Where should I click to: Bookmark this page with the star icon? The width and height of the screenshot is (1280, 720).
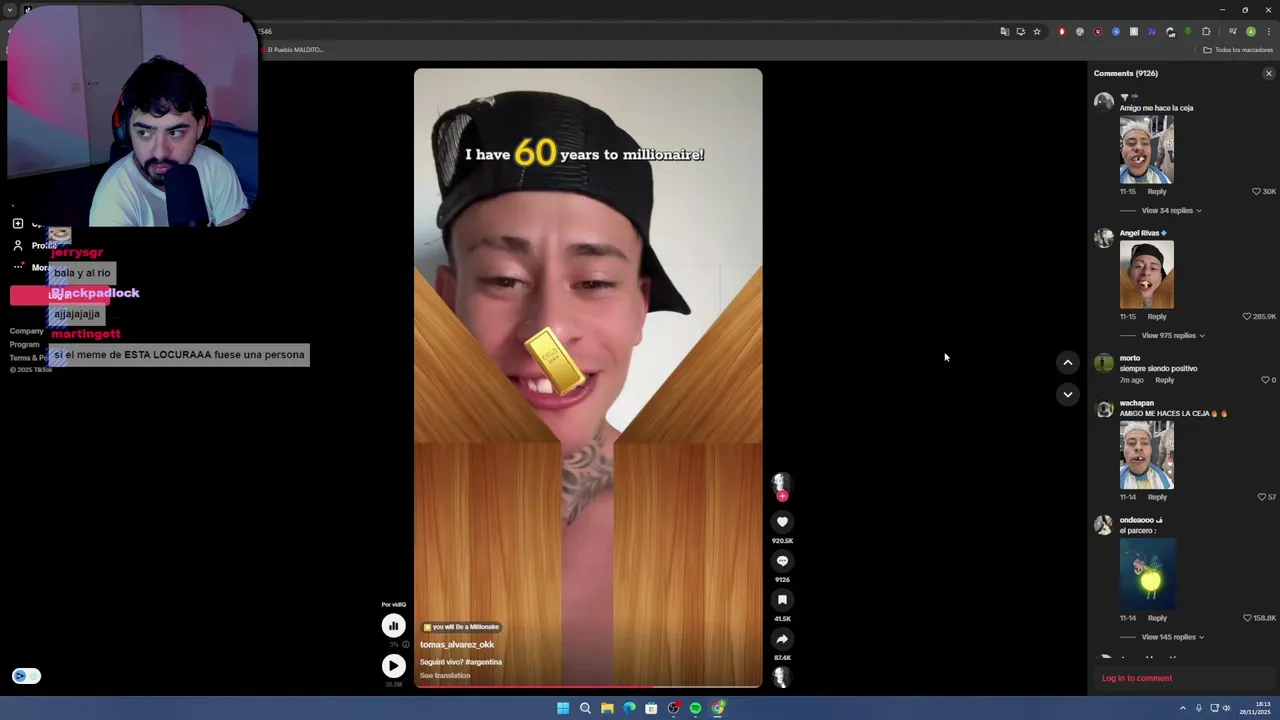(x=1037, y=31)
